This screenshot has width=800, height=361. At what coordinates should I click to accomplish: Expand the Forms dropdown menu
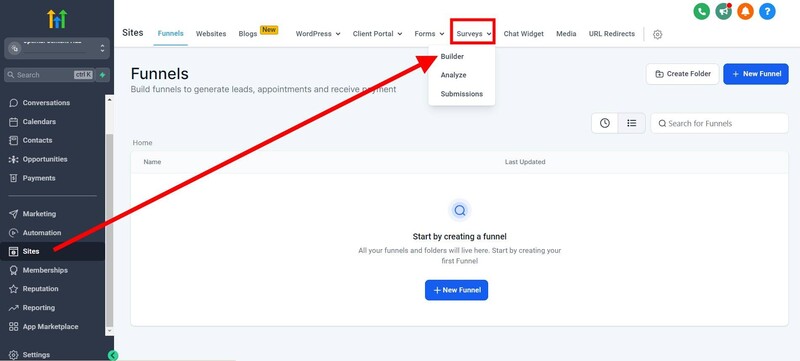pos(429,34)
